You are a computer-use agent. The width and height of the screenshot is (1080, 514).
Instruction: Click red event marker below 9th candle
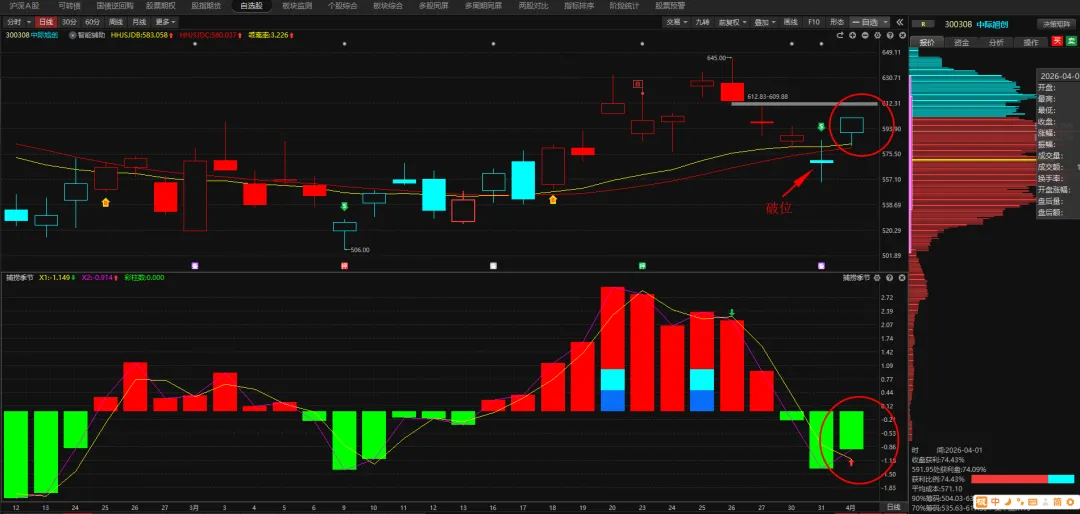[344, 265]
